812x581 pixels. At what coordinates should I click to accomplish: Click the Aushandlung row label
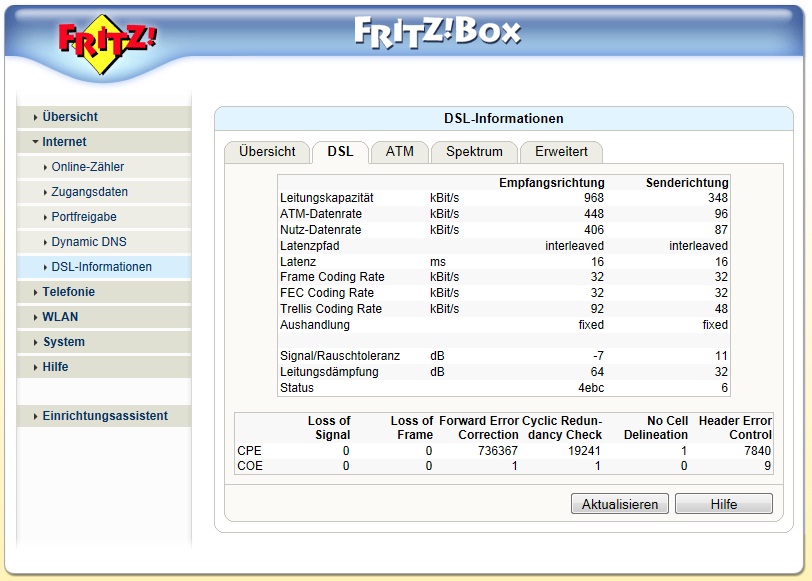[x=315, y=325]
